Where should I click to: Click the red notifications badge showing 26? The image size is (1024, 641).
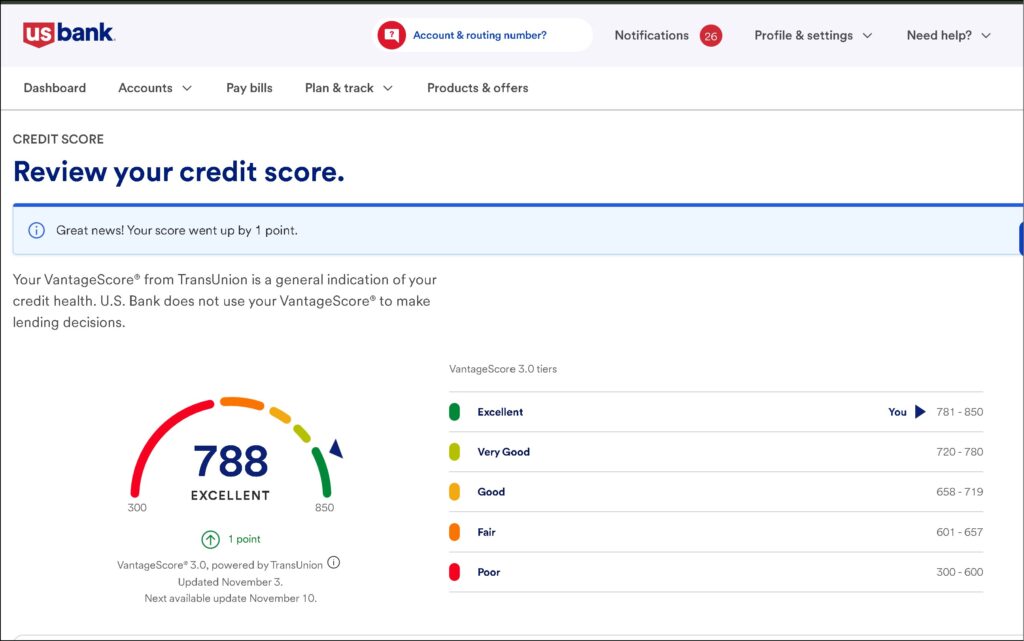[710, 36]
